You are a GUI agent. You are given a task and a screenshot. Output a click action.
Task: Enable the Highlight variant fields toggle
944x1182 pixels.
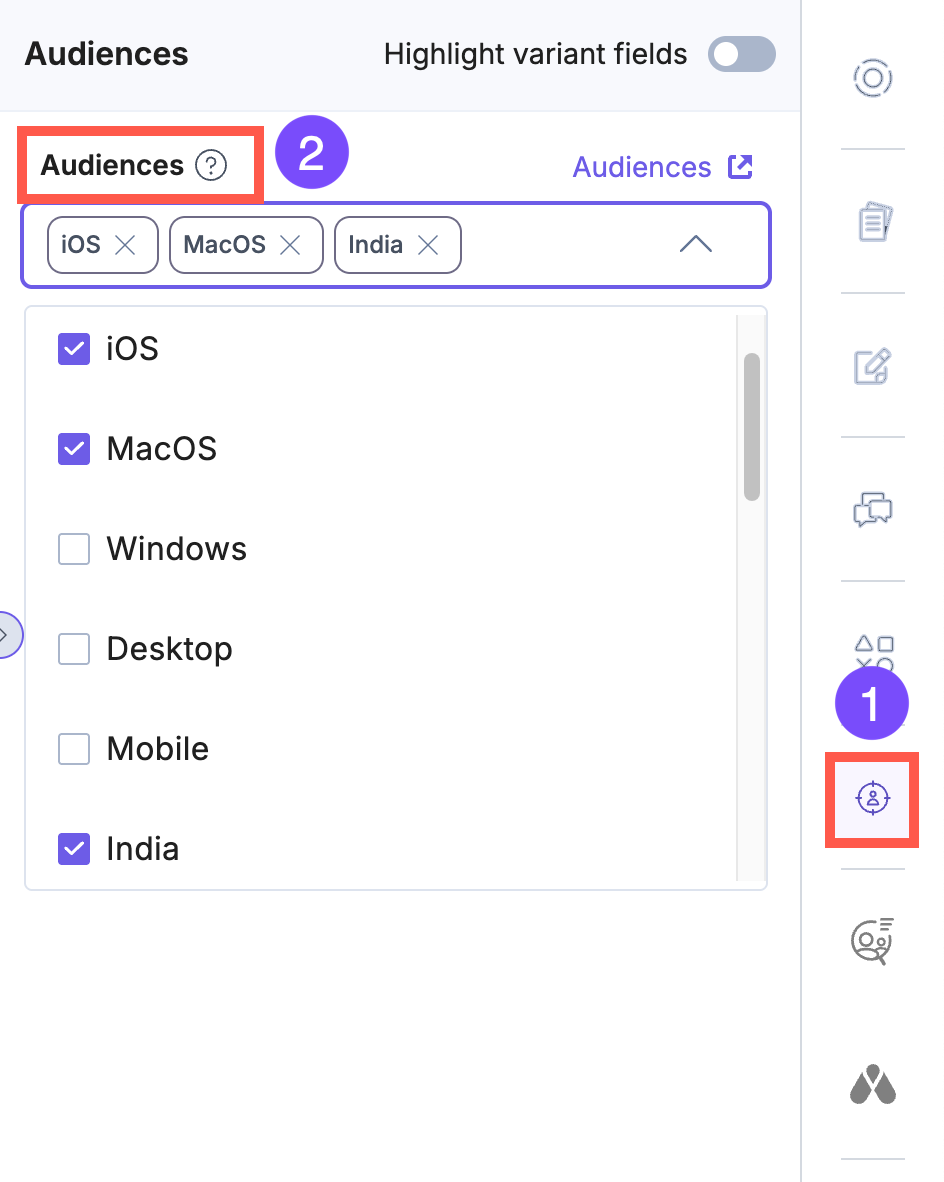(741, 54)
